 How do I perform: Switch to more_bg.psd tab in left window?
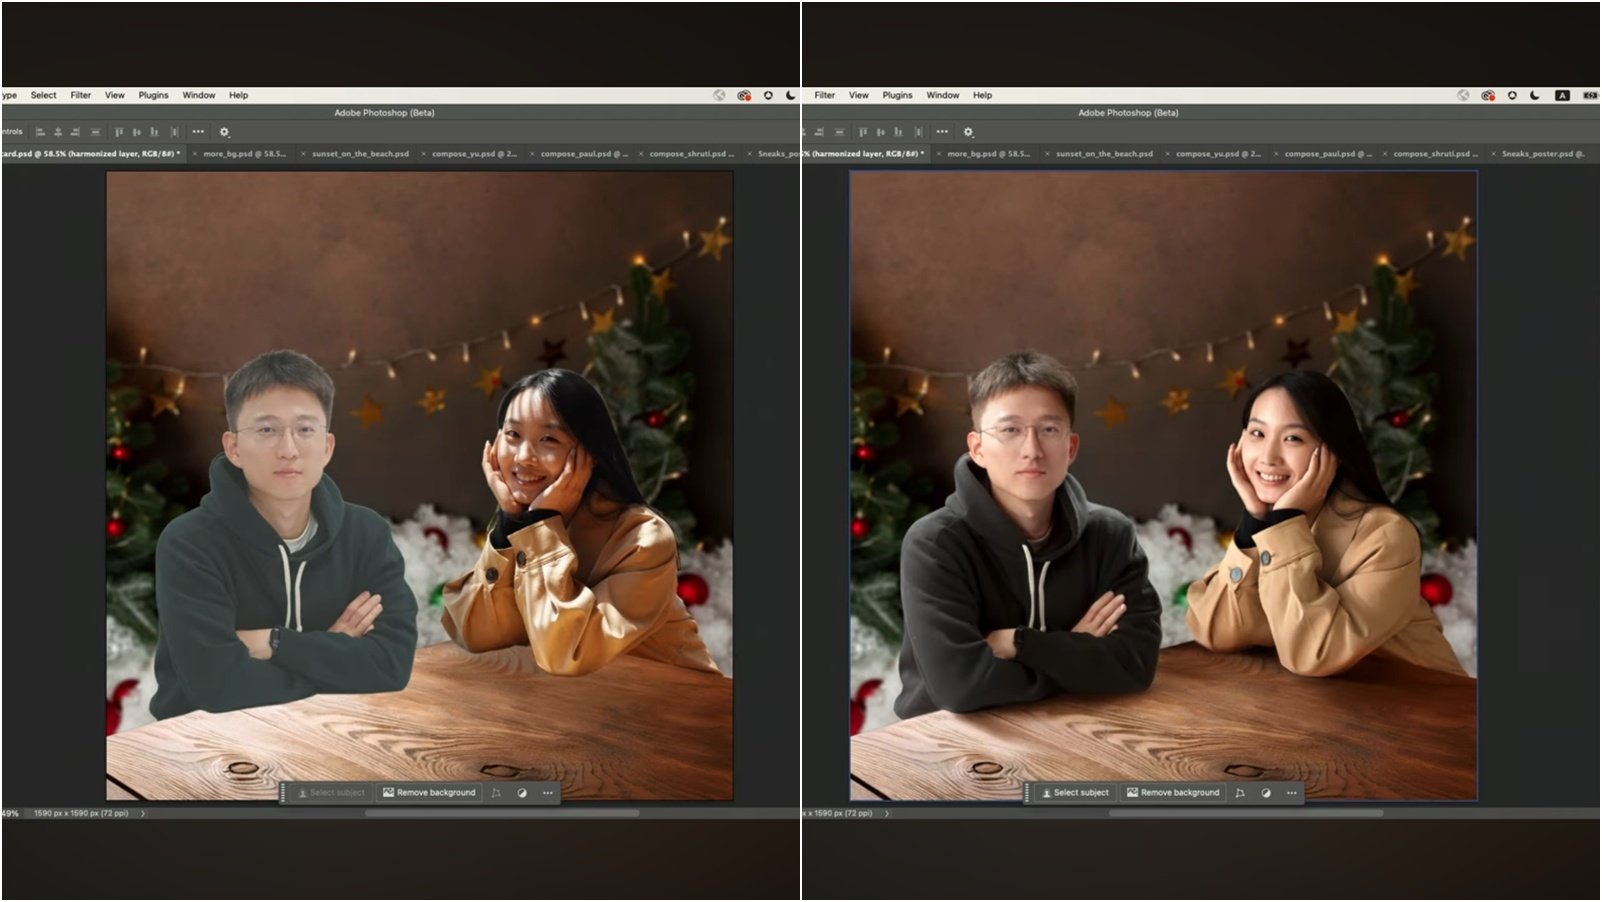[244, 154]
